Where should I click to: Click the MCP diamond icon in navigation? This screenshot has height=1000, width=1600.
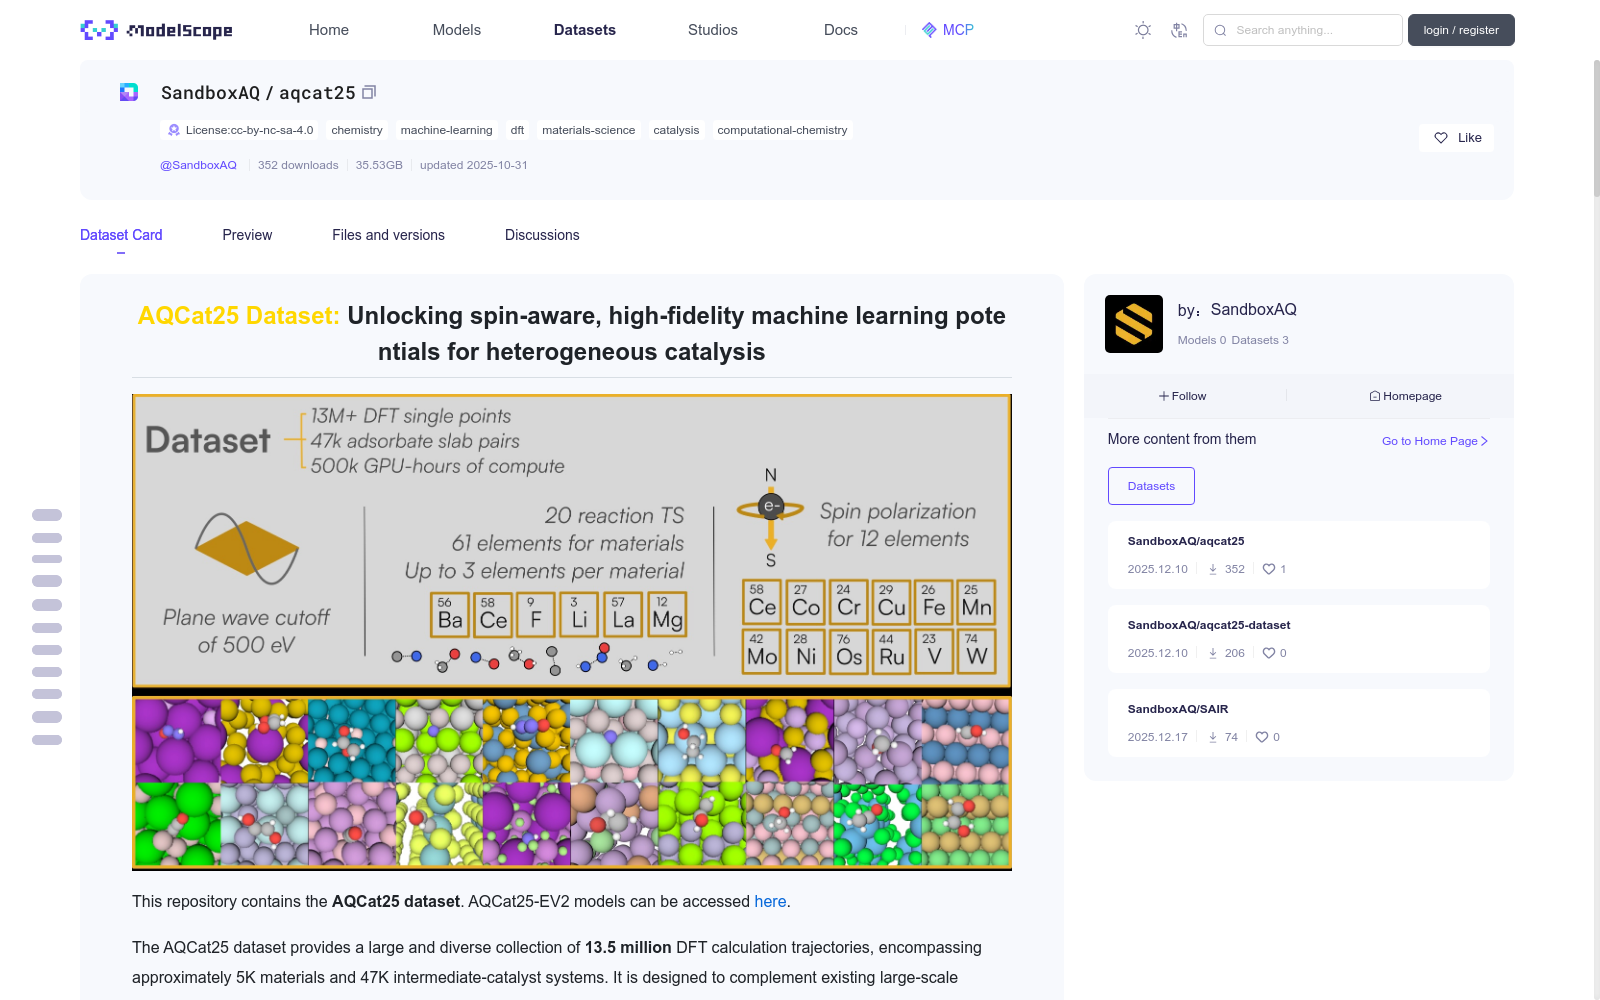point(929,30)
